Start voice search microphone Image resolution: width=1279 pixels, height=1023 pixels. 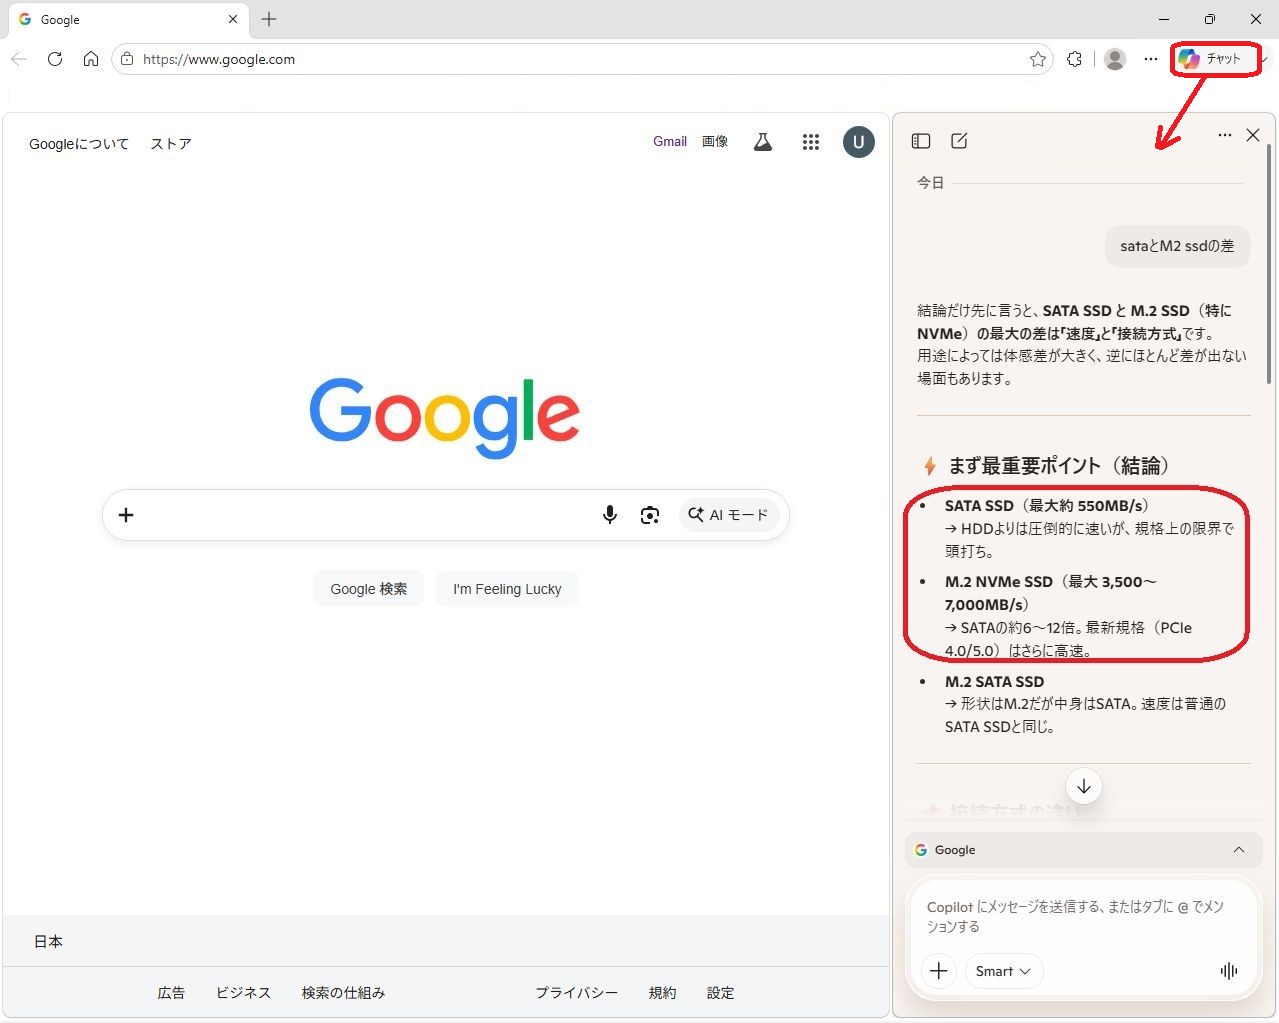coord(610,515)
